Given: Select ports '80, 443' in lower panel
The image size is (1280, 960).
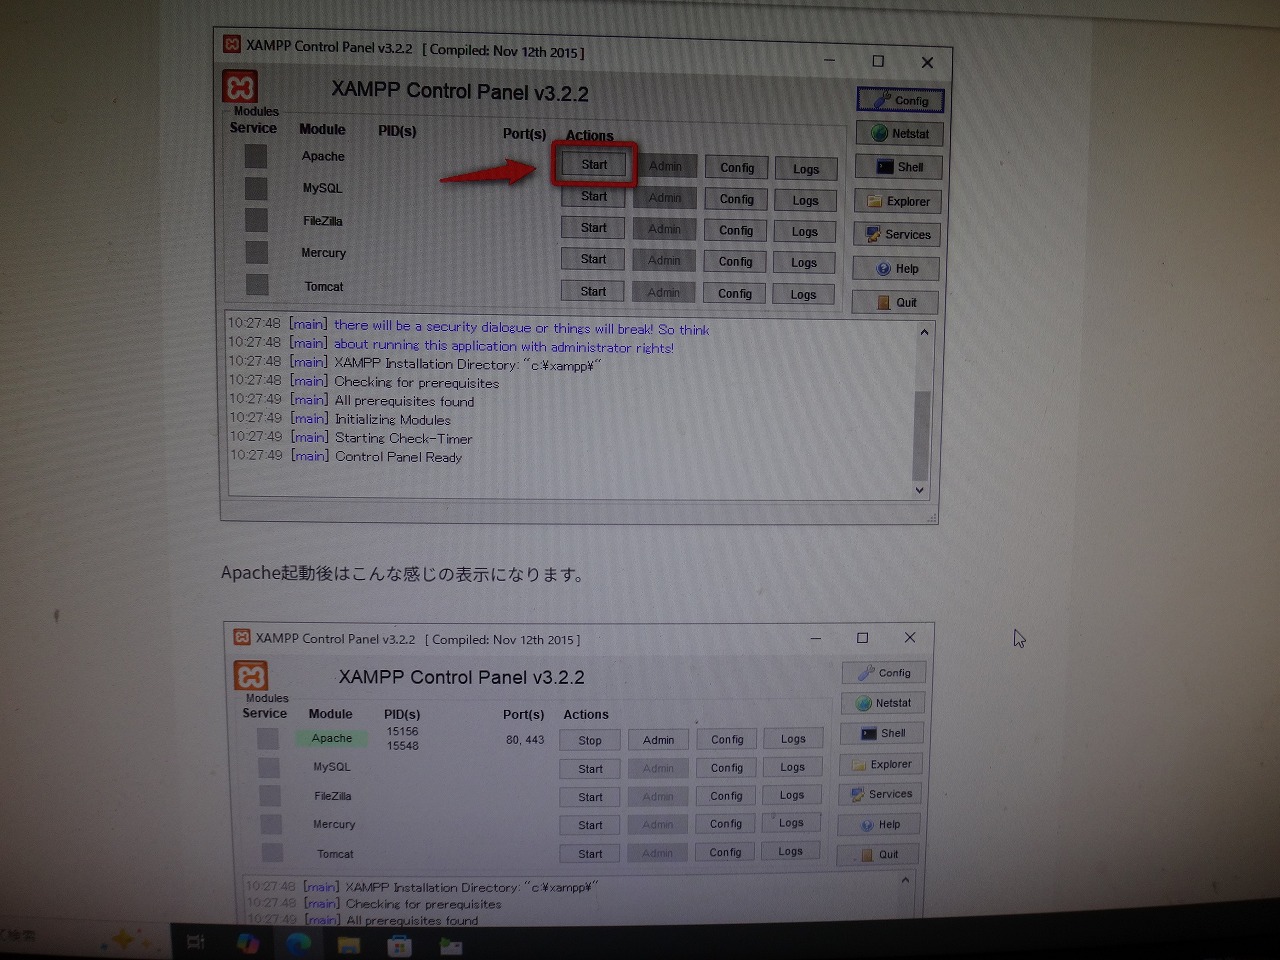Looking at the screenshot, I should (x=525, y=740).
